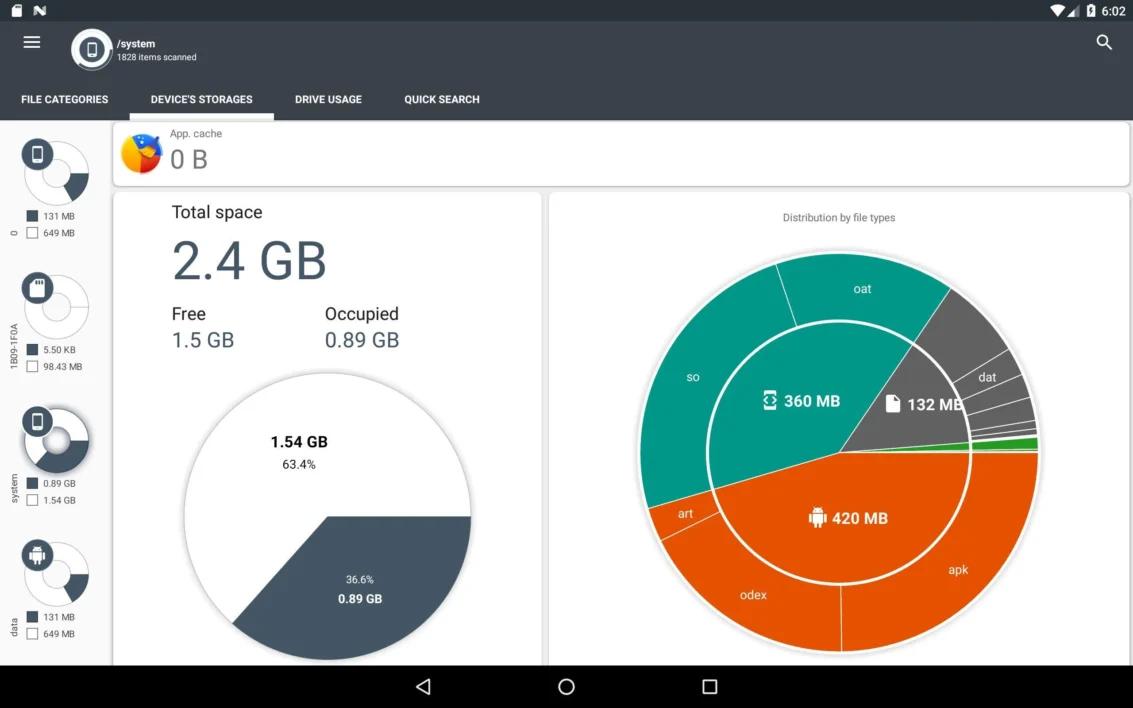The image size is (1133, 708).
Task: Click the /system scan progress icon
Action: 91,50
